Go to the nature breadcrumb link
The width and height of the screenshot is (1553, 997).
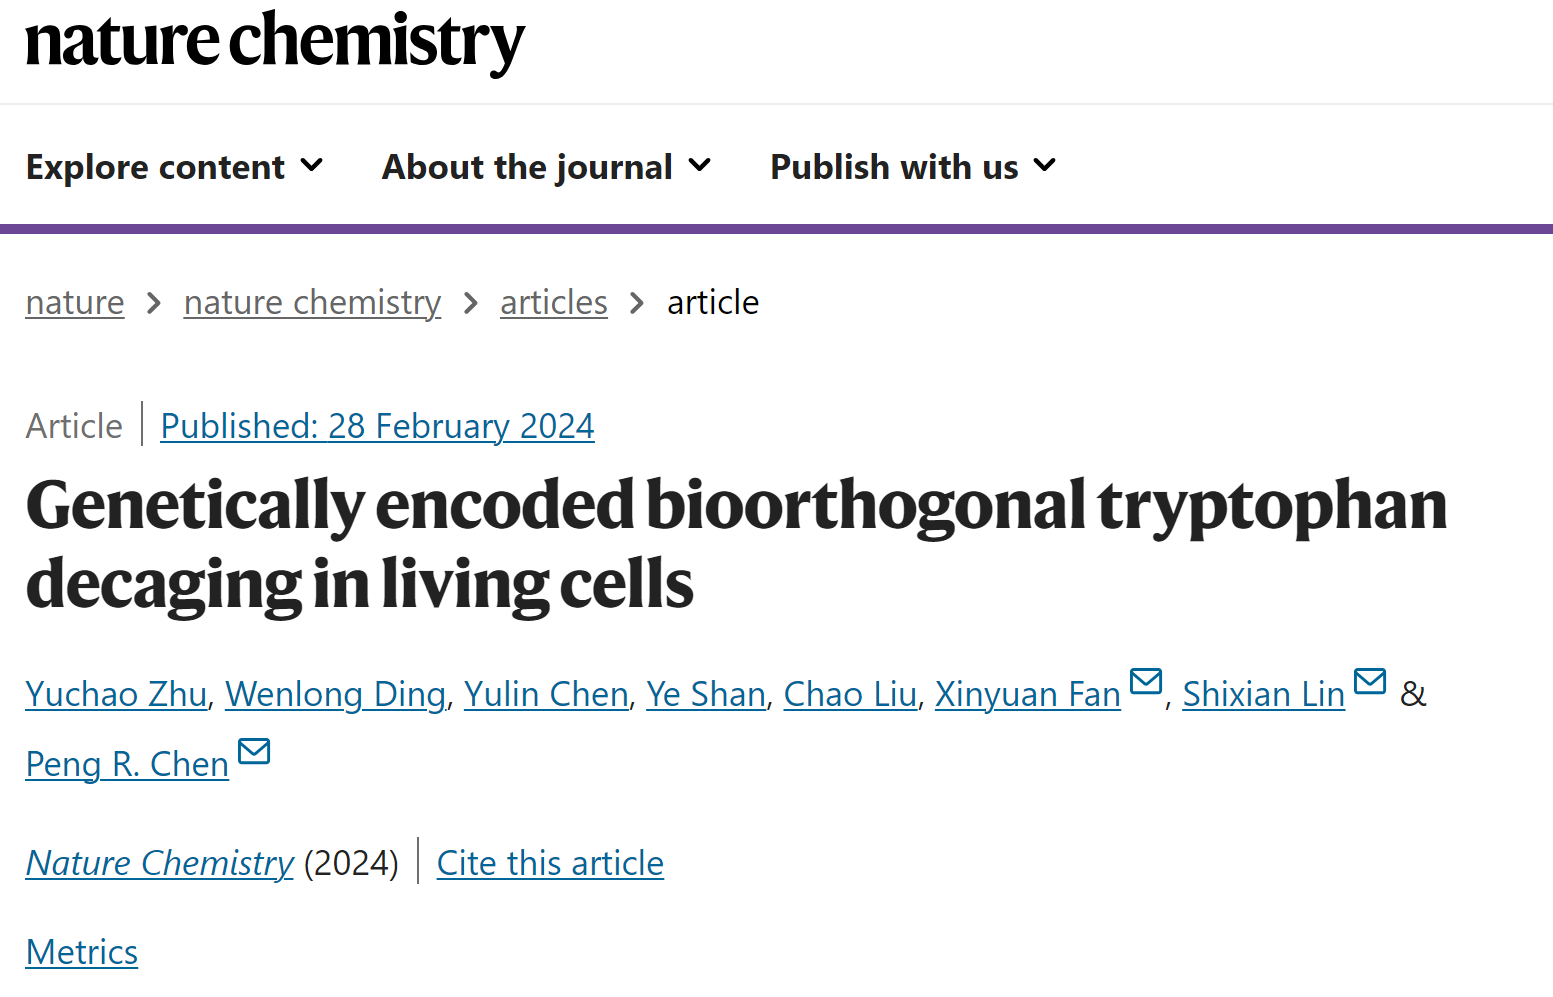[75, 302]
